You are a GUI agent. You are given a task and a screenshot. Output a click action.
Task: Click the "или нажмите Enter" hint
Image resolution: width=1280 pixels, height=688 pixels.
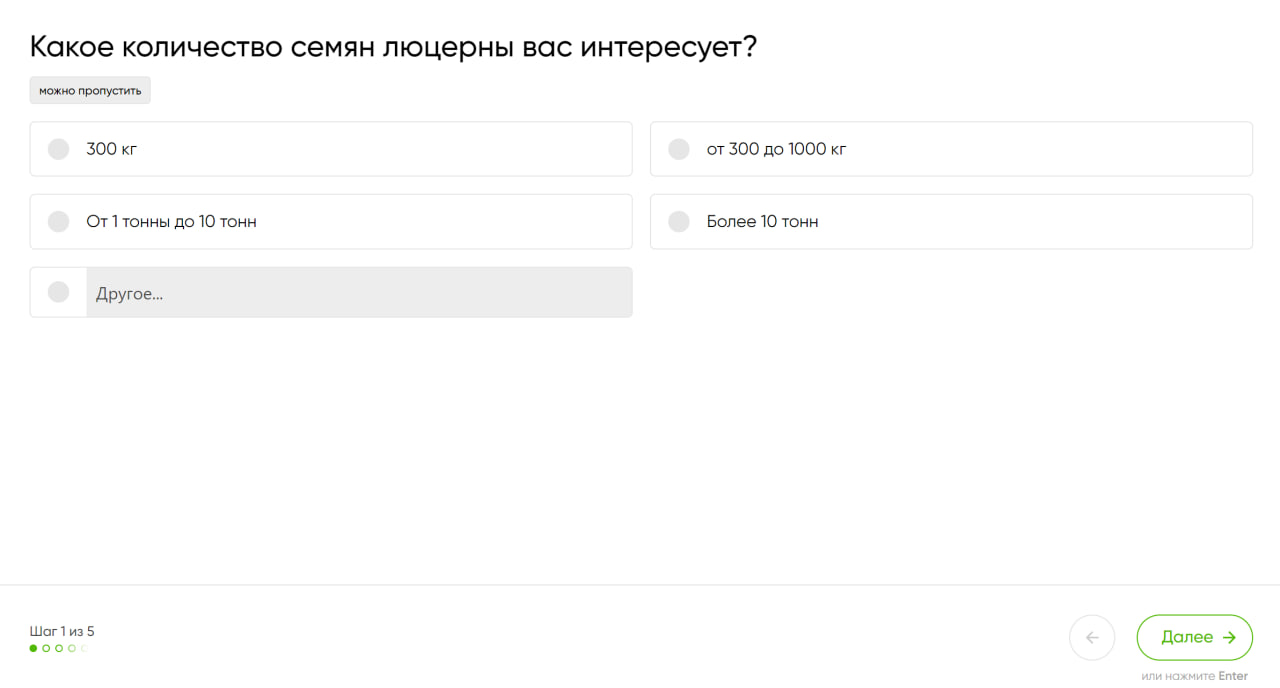(1194, 676)
